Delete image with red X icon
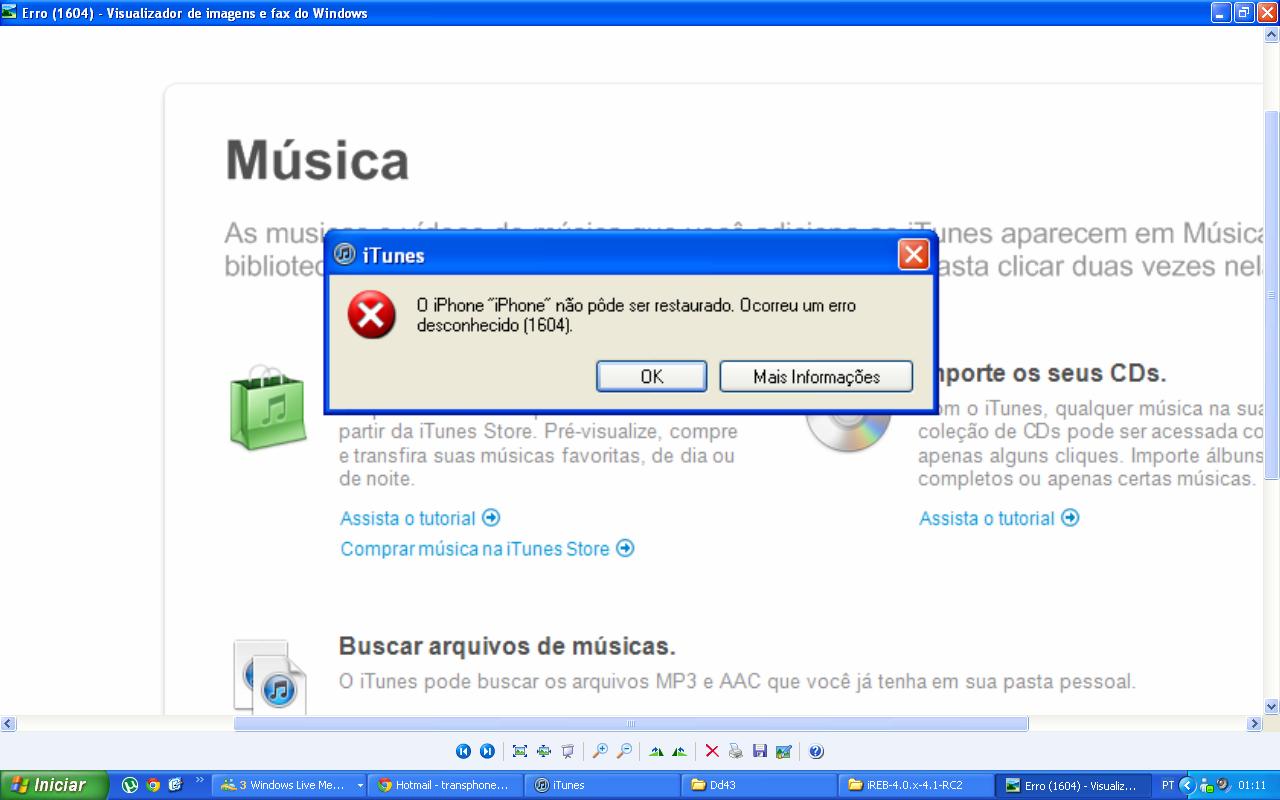 point(712,751)
